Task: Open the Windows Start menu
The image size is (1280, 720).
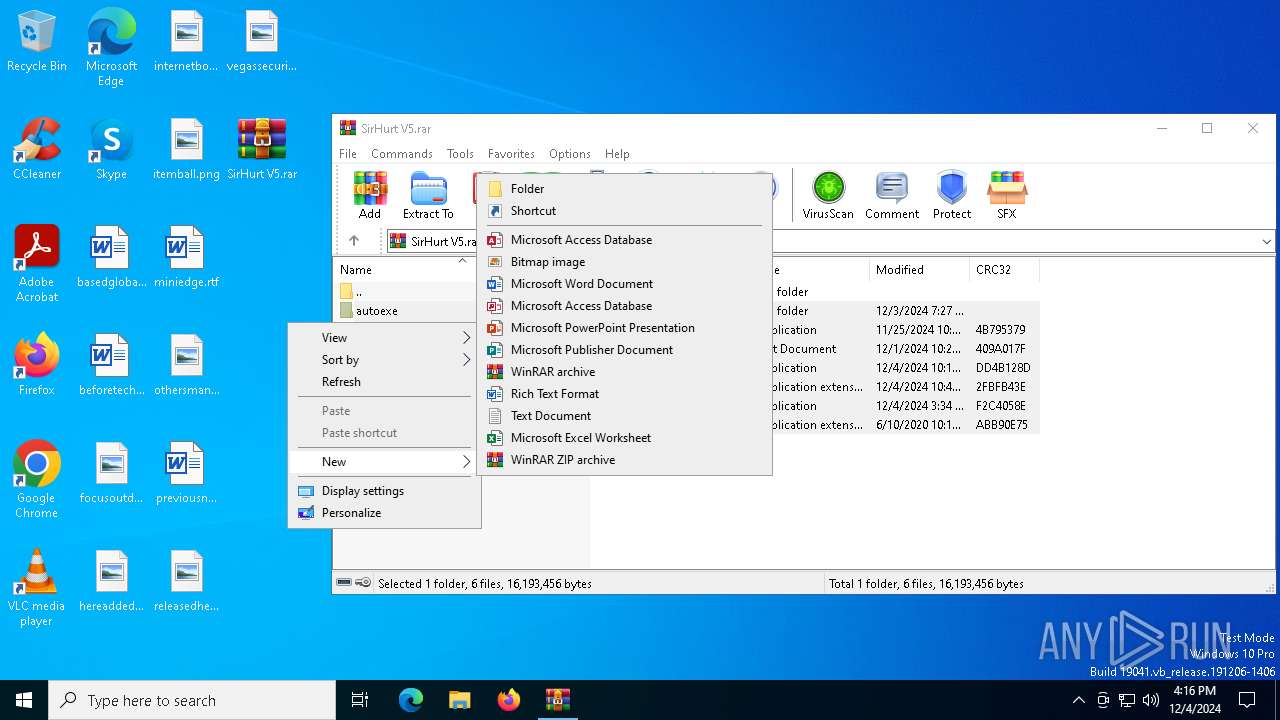Action: pos(24,700)
